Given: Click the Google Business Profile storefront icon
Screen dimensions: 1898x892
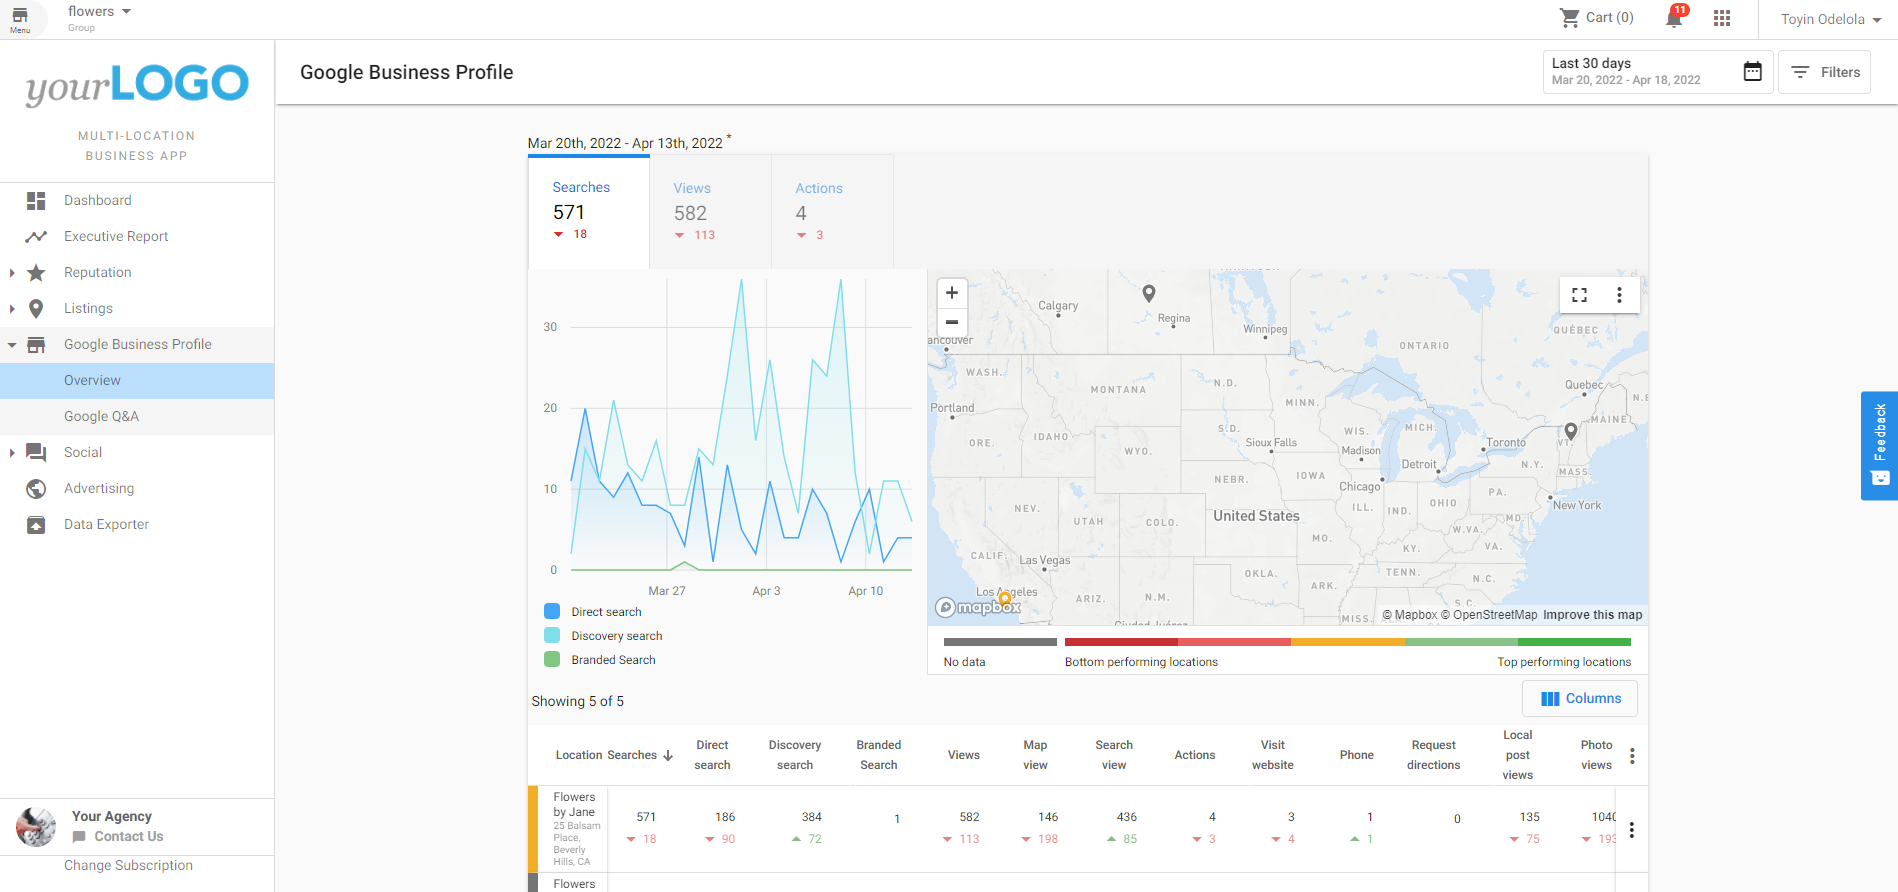Looking at the screenshot, I should [36, 344].
